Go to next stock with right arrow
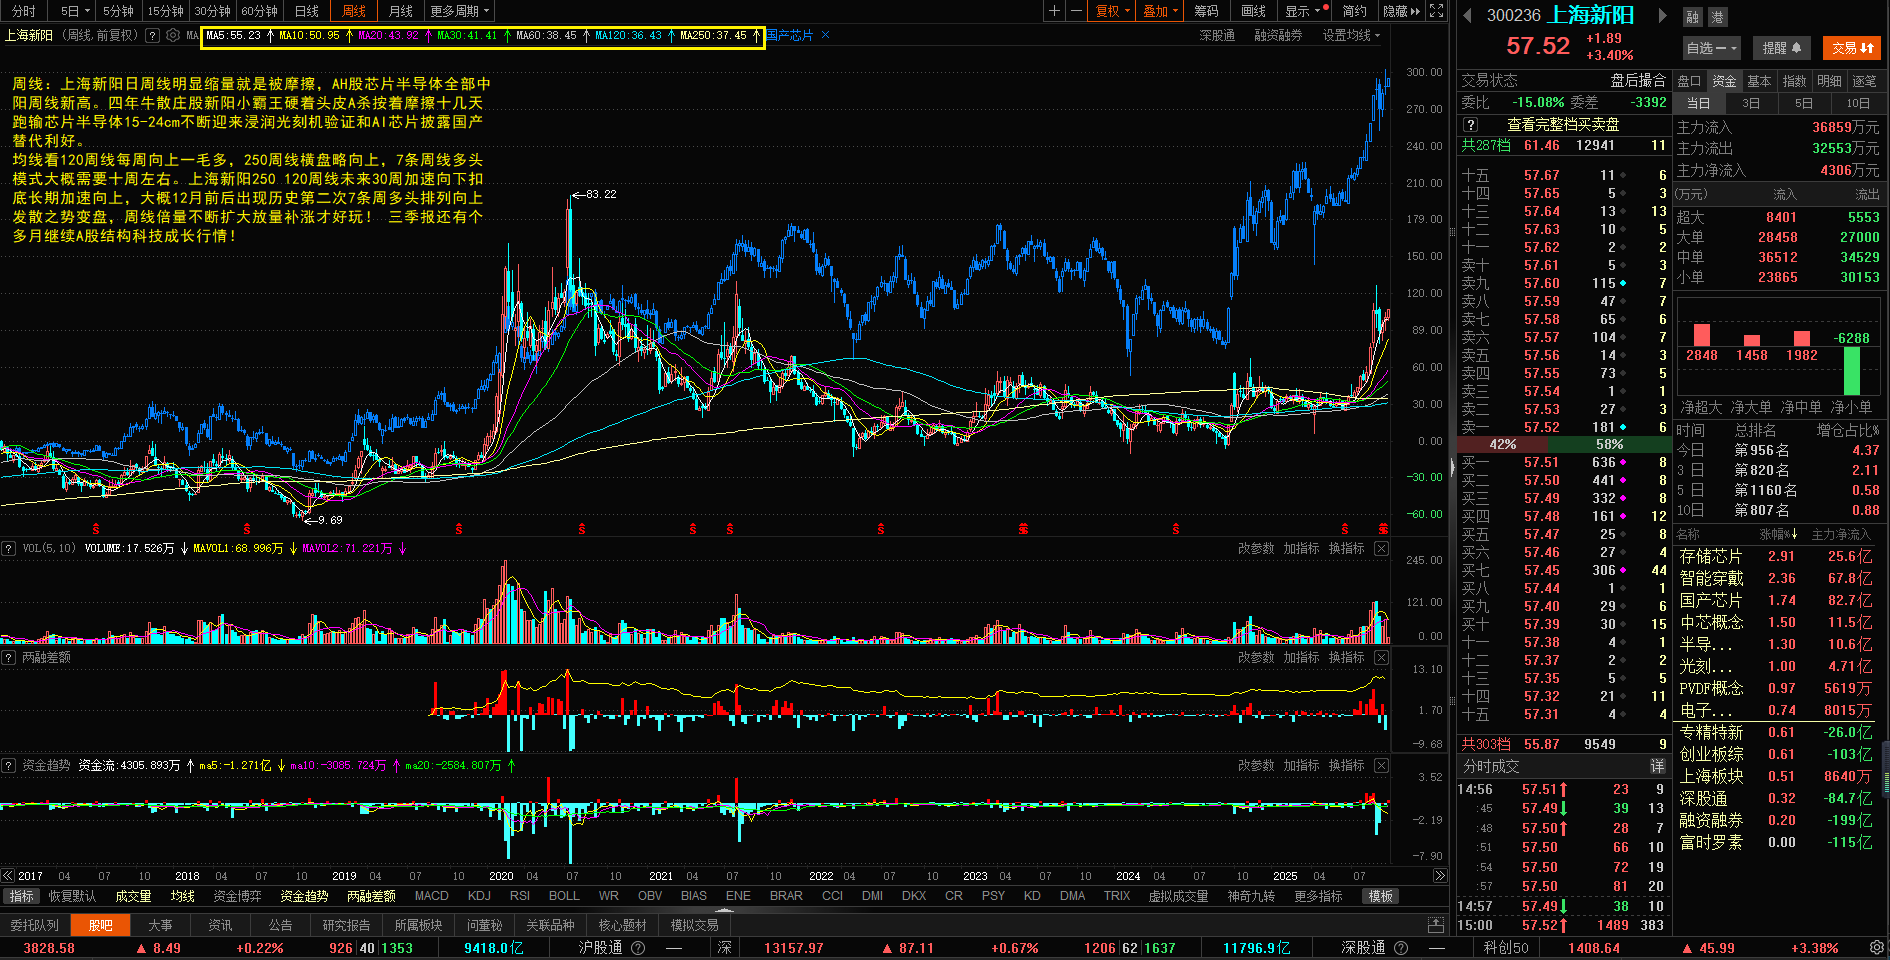Viewport: 1890px width, 960px height. tap(1663, 15)
